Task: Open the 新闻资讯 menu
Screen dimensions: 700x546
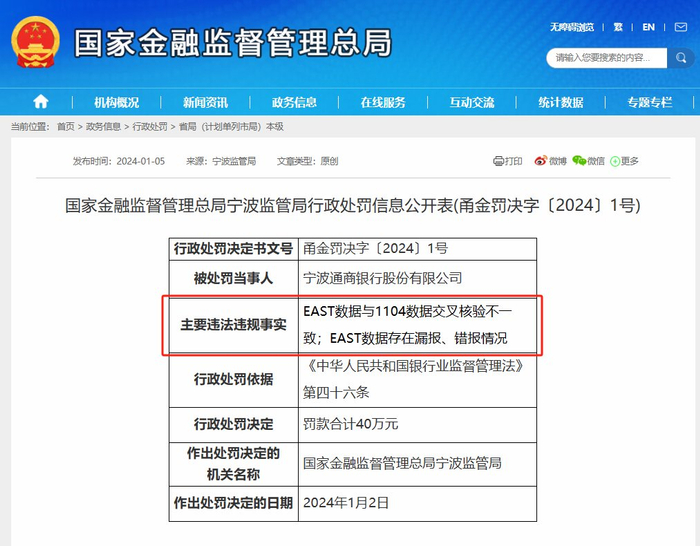Action: point(205,102)
